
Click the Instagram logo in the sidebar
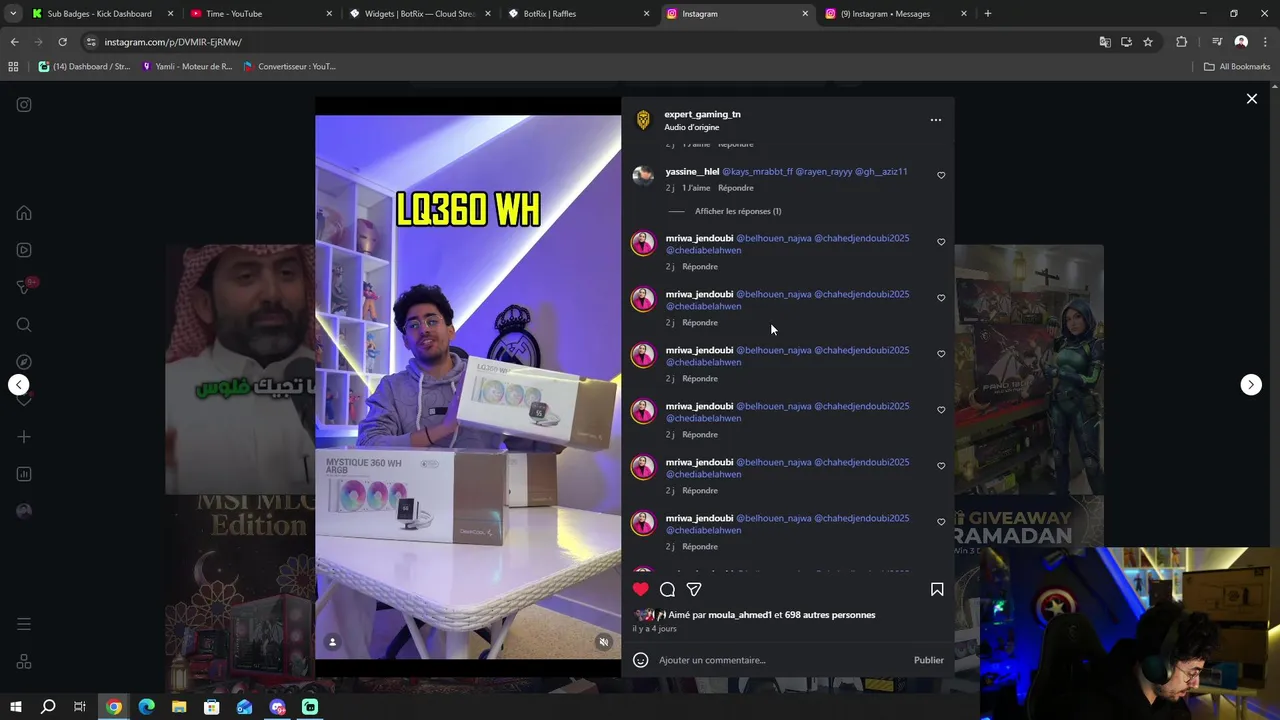[x=24, y=104]
